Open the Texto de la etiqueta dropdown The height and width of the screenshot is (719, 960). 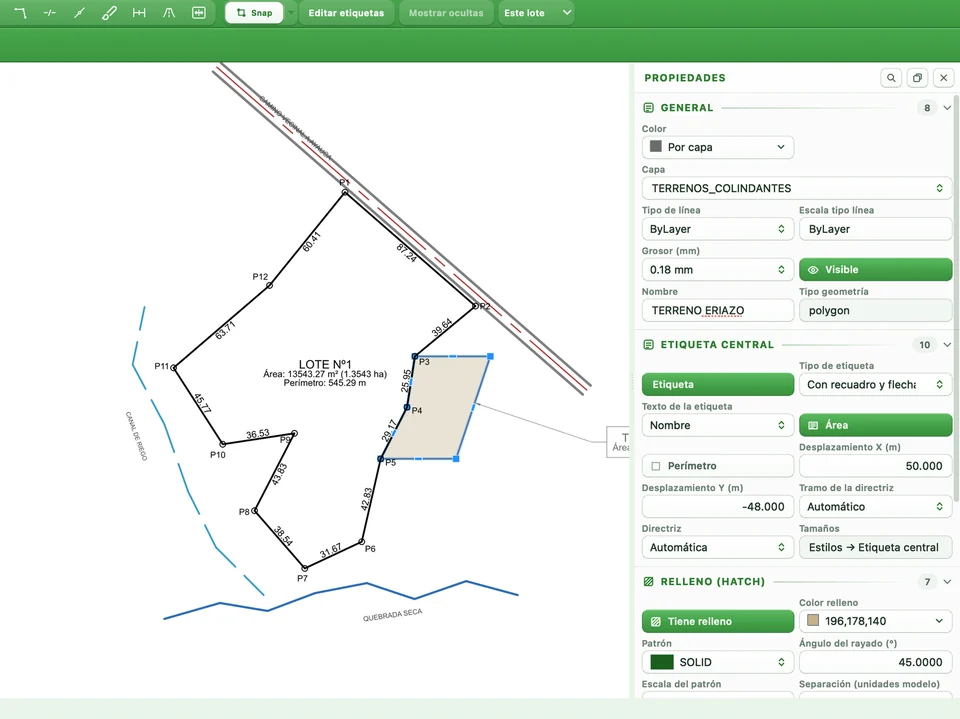coord(718,425)
